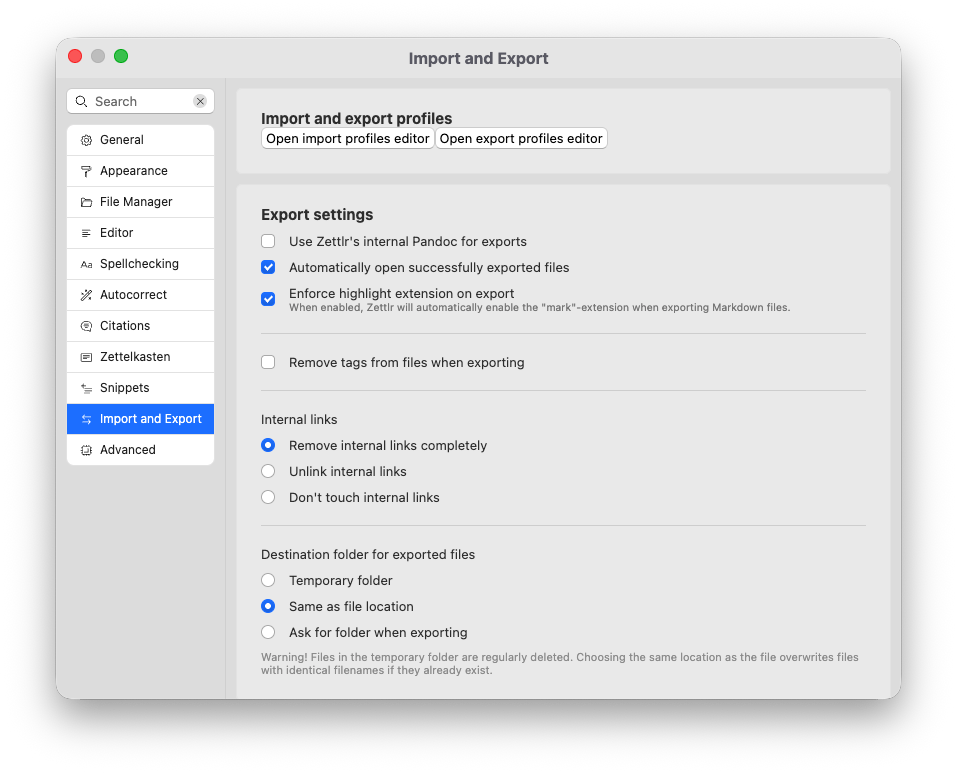Enable Use Zettlr's internal Pandoc for exports
957x773 pixels.
coord(268,241)
